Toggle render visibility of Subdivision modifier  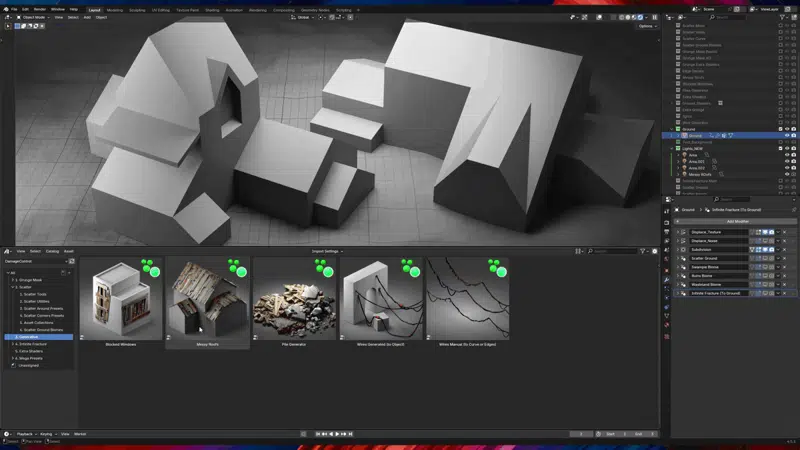(x=771, y=249)
